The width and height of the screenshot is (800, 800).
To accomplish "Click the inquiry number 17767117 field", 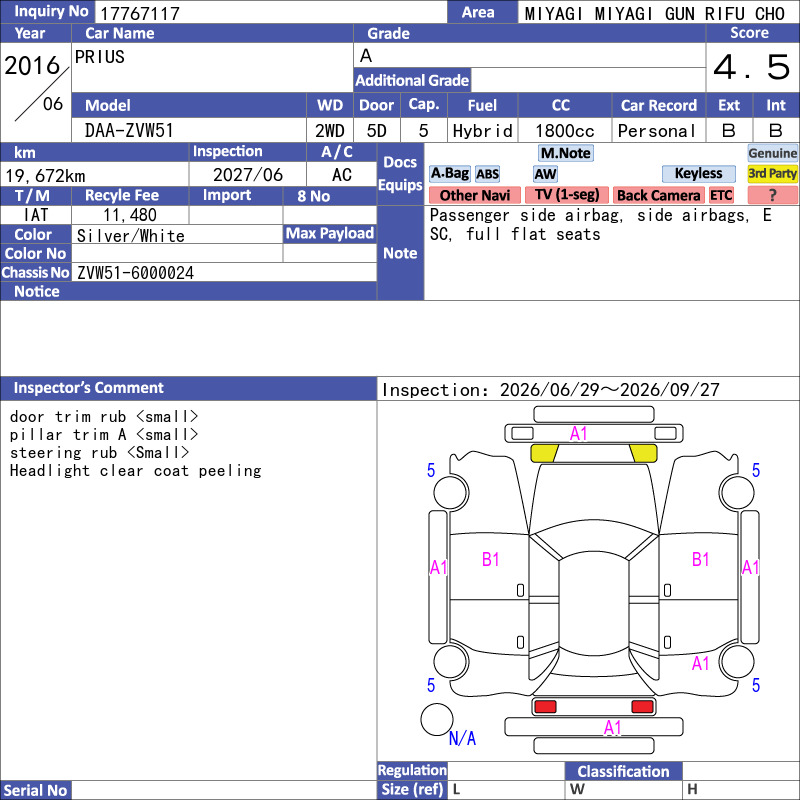I will [271, 13].
